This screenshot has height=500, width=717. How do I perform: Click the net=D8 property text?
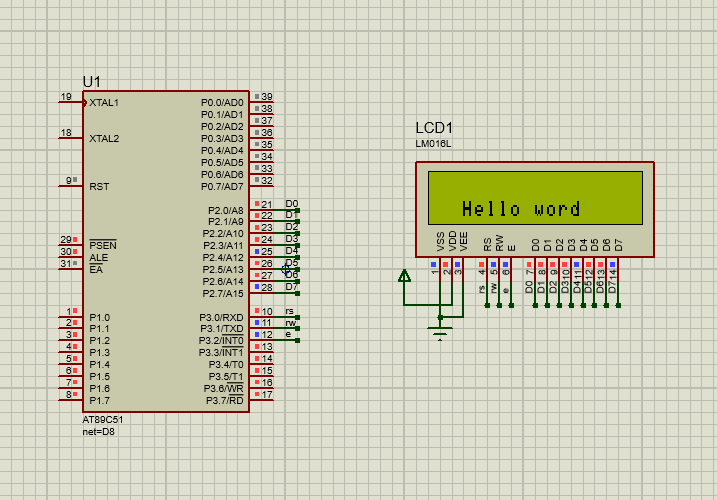(99, 431)
